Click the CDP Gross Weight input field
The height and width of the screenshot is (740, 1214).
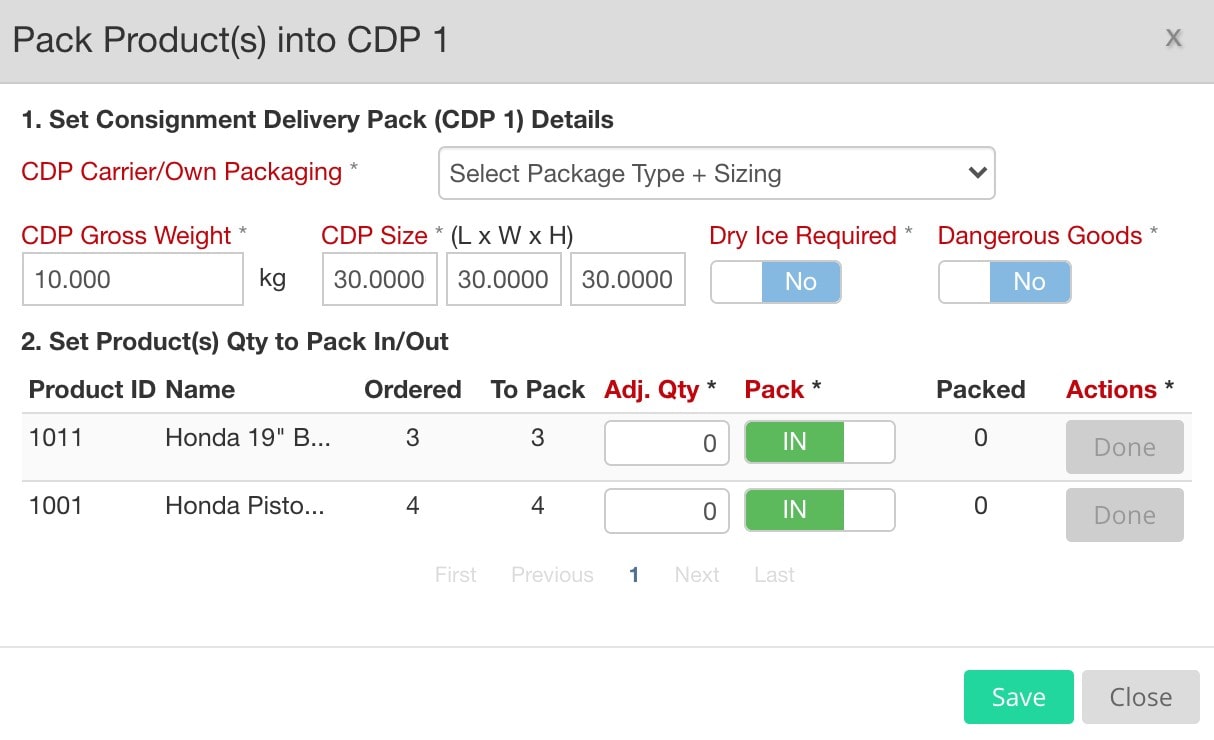[133, 279]
